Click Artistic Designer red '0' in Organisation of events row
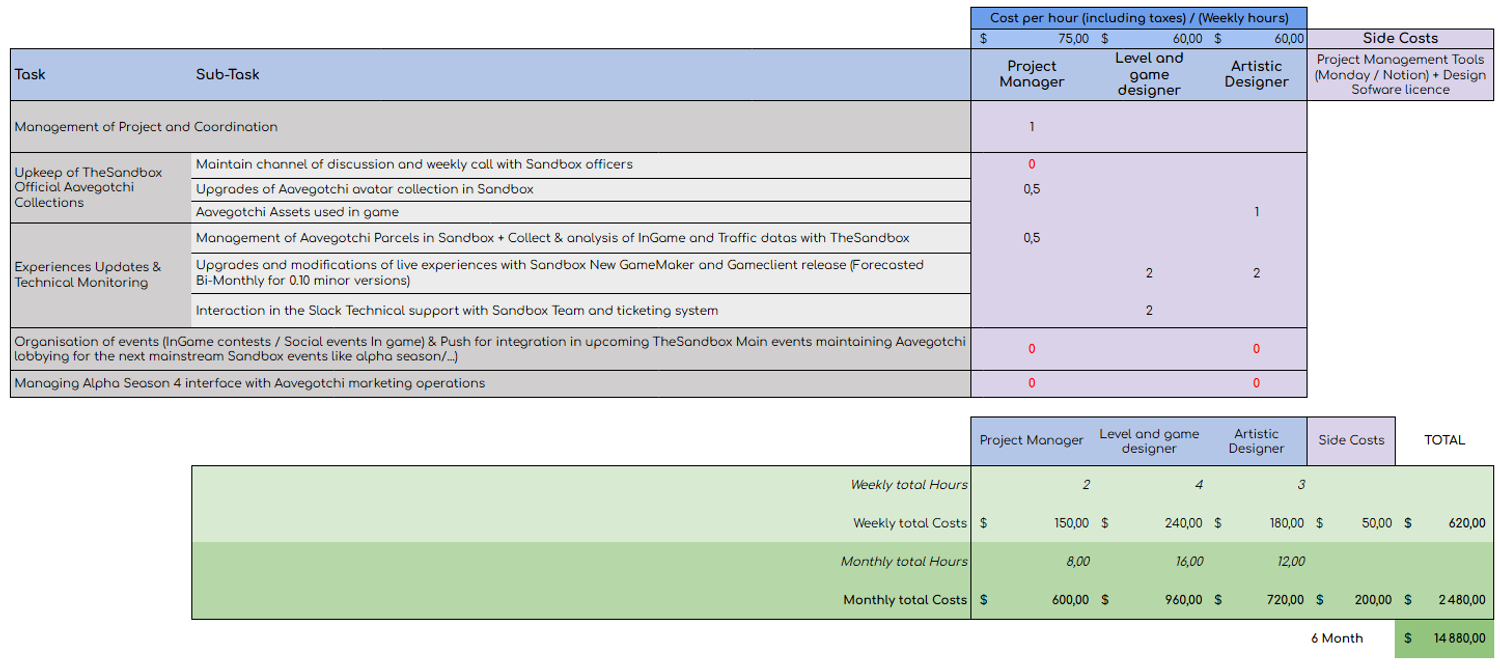Image resolution: width=1500 pixels, height=670 pixels. pos(1256,349)
